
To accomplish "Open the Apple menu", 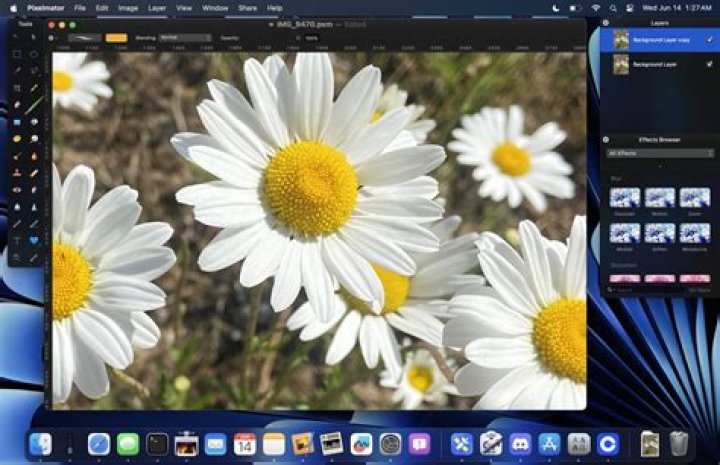I will (x=13, y=8).
